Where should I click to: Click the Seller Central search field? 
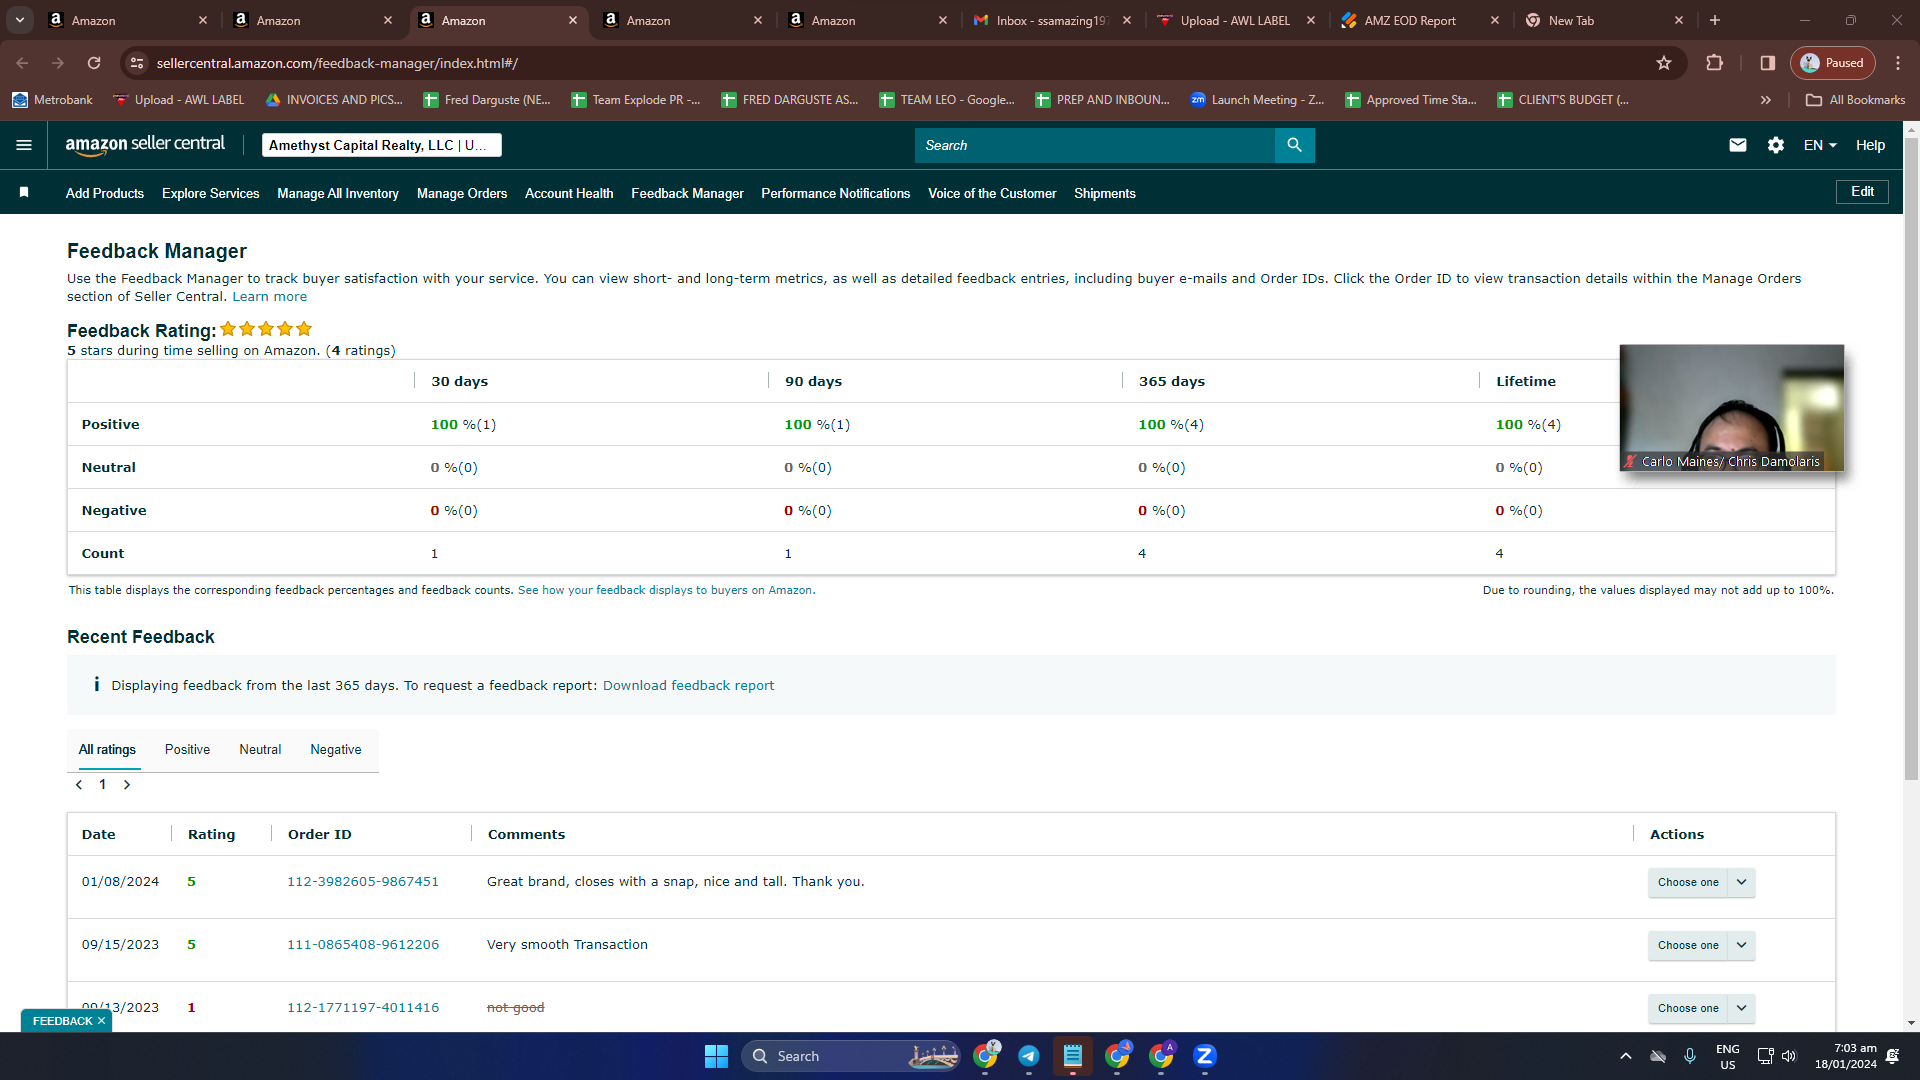click(1095, 145)
